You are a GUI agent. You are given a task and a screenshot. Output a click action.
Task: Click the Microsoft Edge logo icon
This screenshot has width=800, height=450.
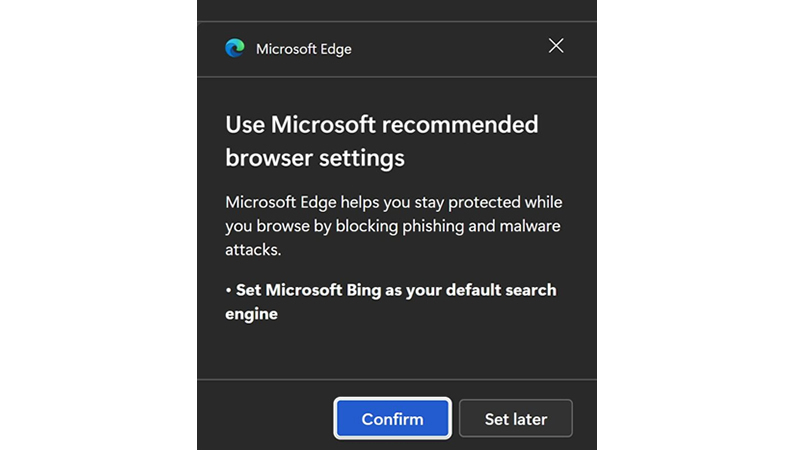click(235, 48)
